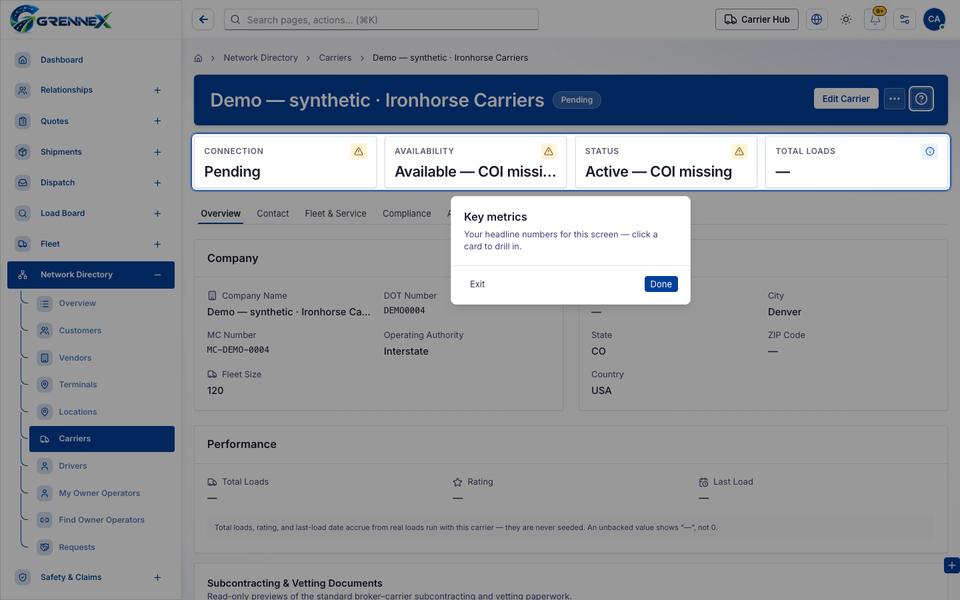Click the Connection card warning icon
This screenshot has height=600, width=960.
pos(359,151)
